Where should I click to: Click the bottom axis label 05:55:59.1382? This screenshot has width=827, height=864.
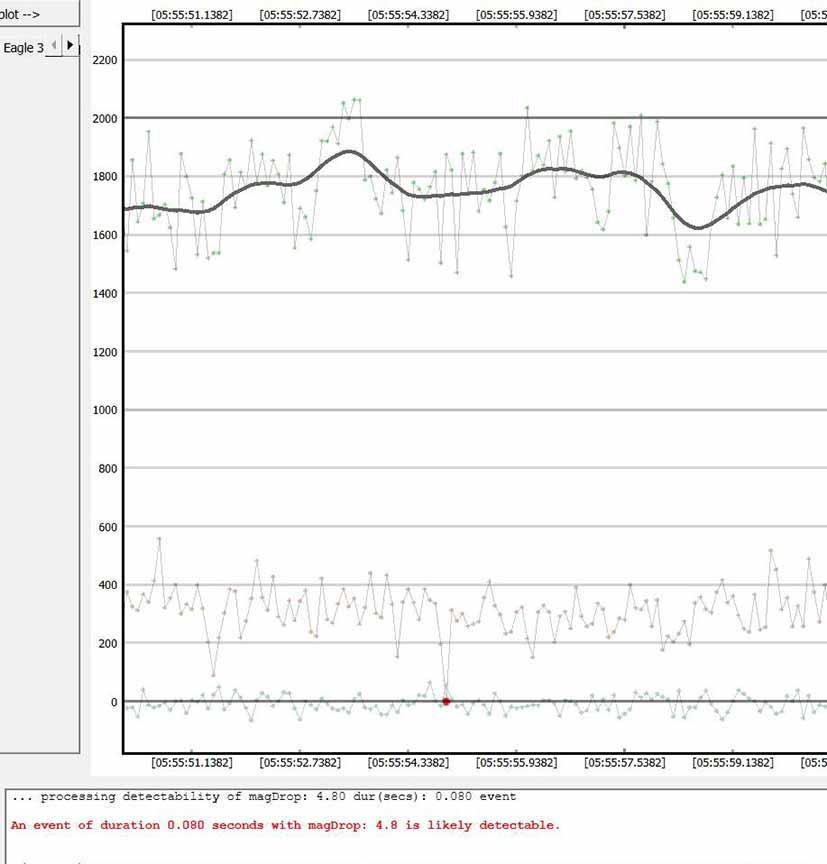pos(732,762)
